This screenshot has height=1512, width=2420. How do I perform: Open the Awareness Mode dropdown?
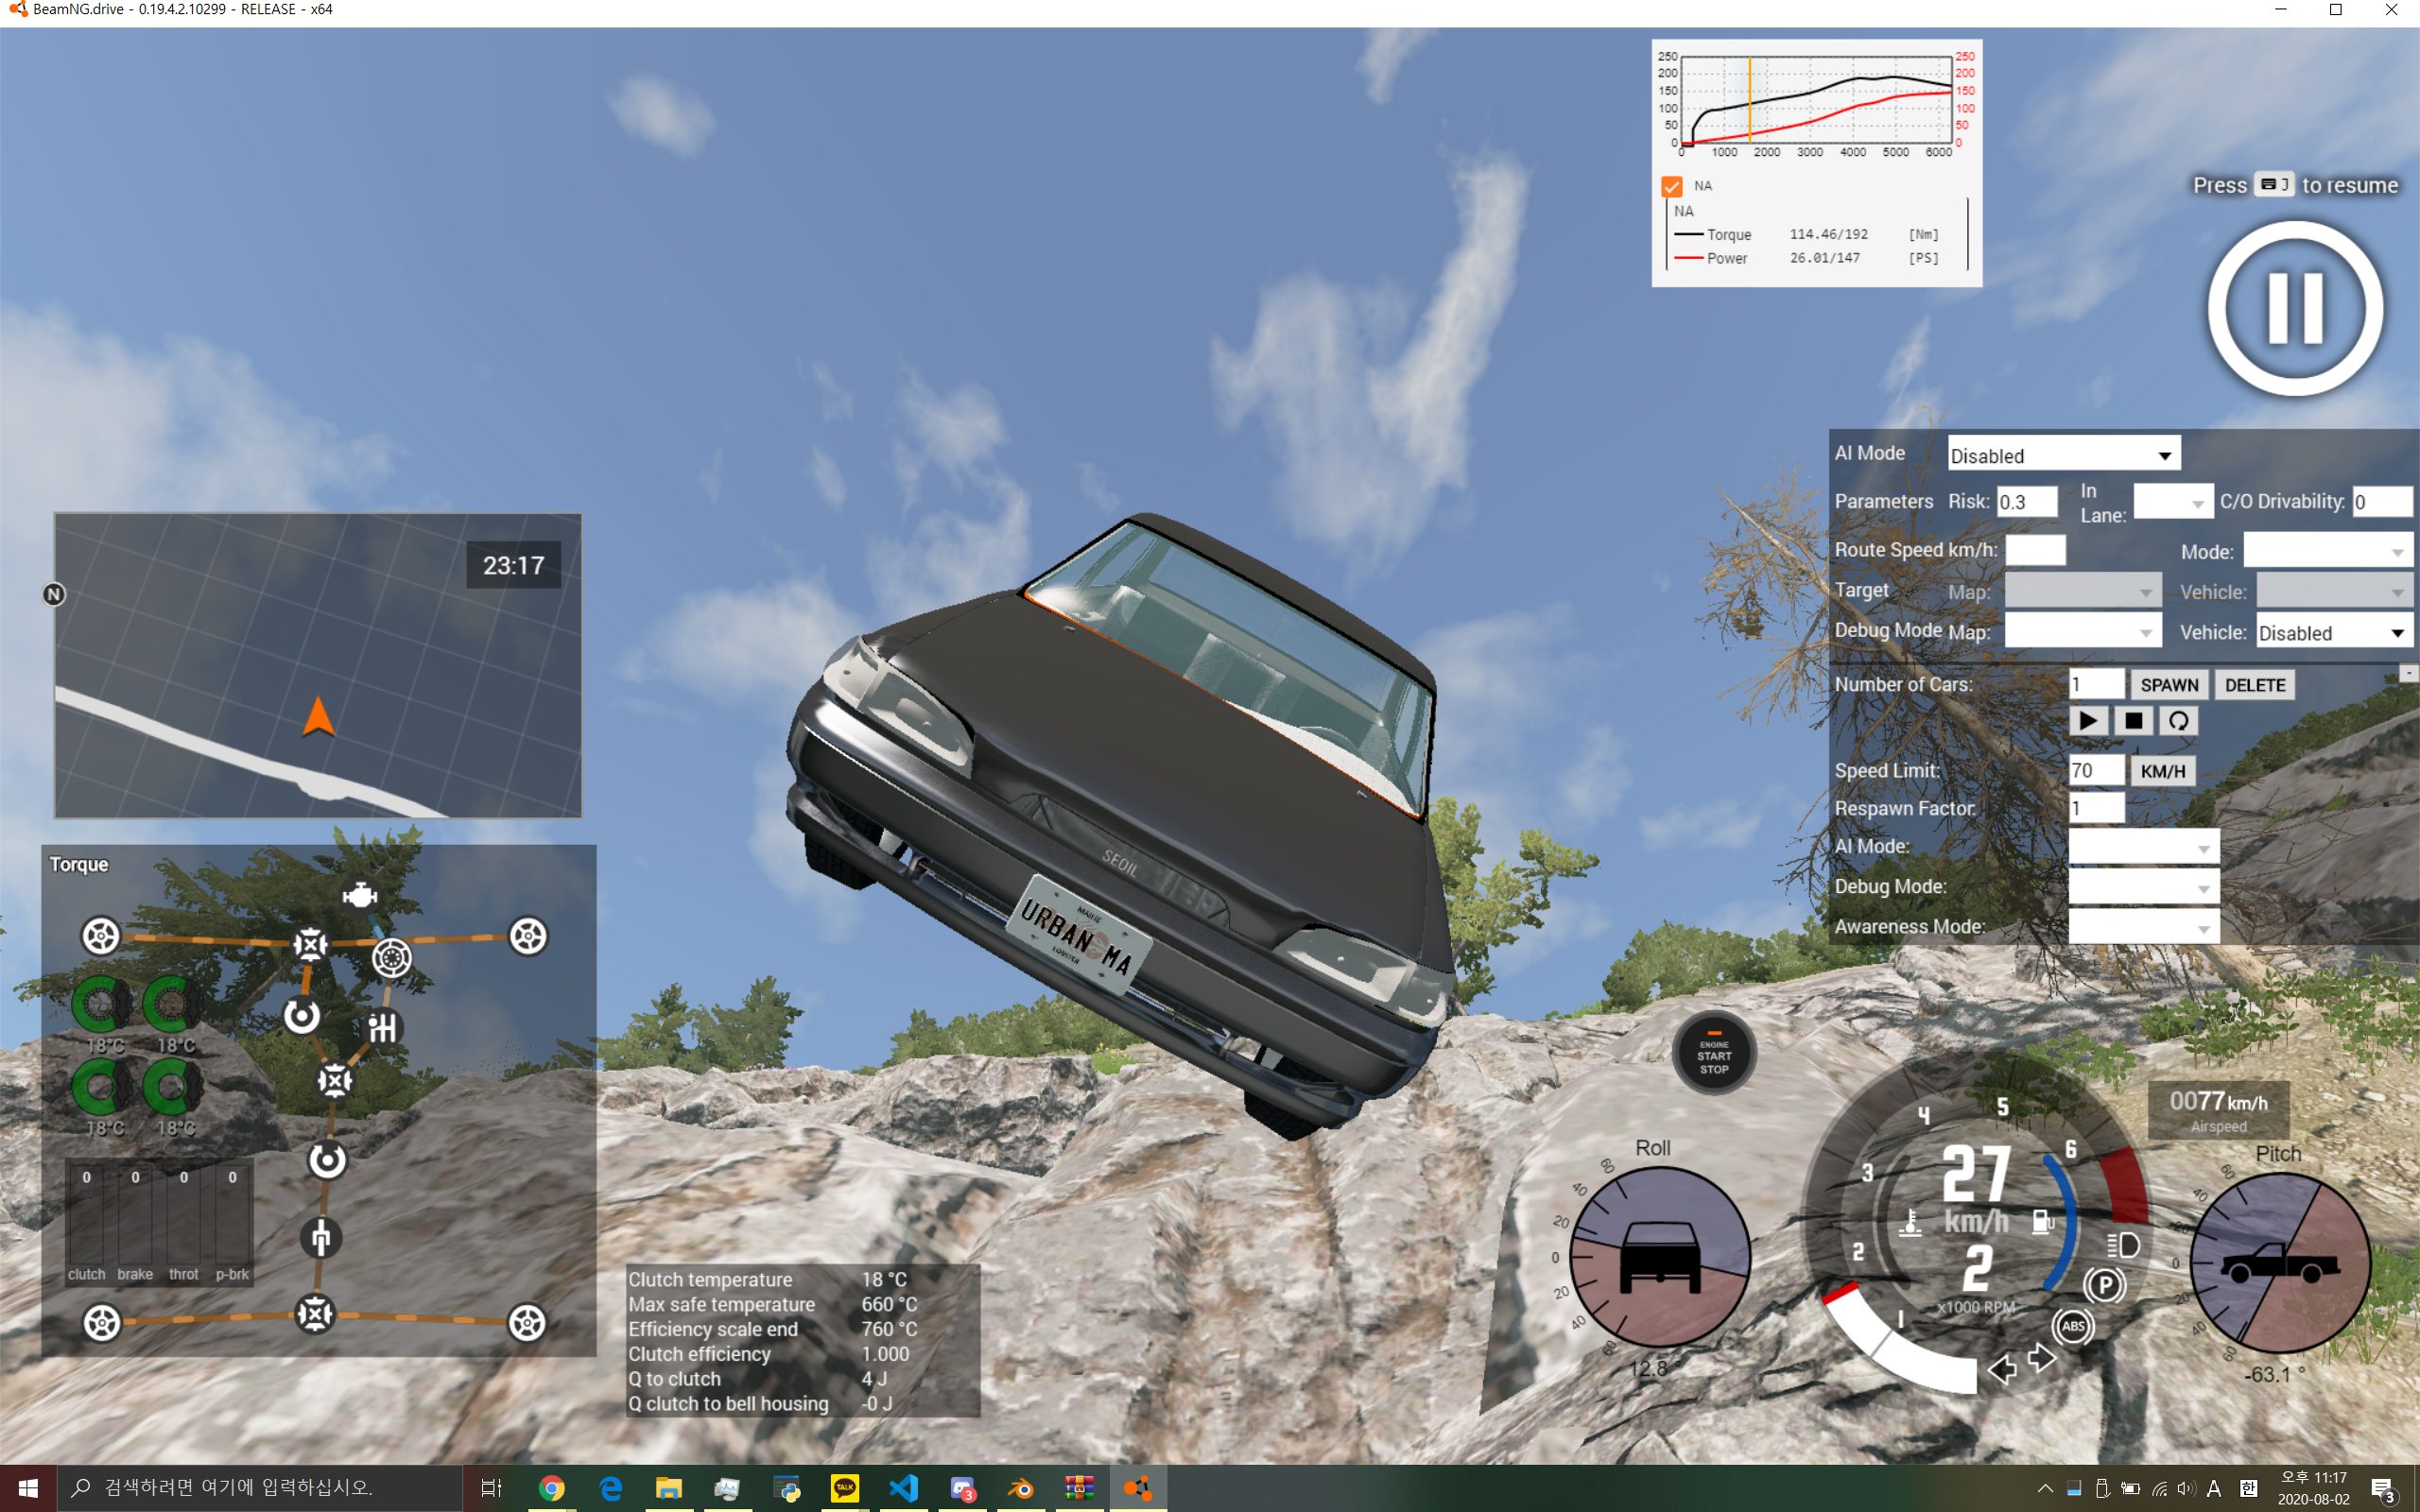click(2143, 927)
